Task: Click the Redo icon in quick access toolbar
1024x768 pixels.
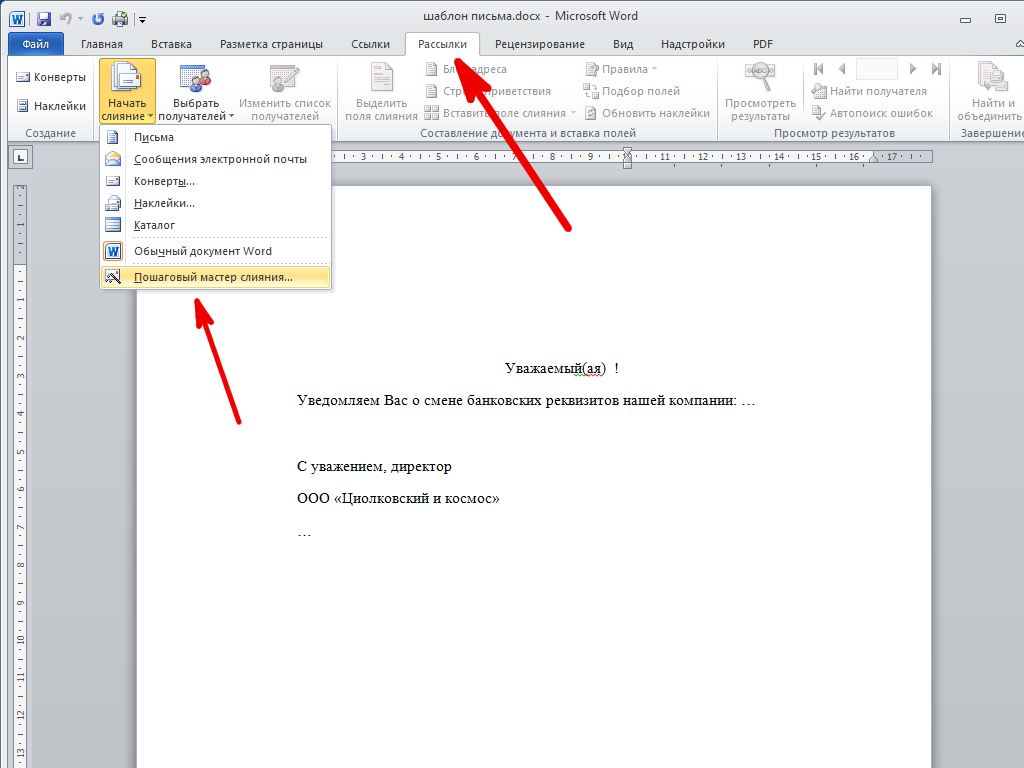Action: pyautogui.click(x=98, y=19)
